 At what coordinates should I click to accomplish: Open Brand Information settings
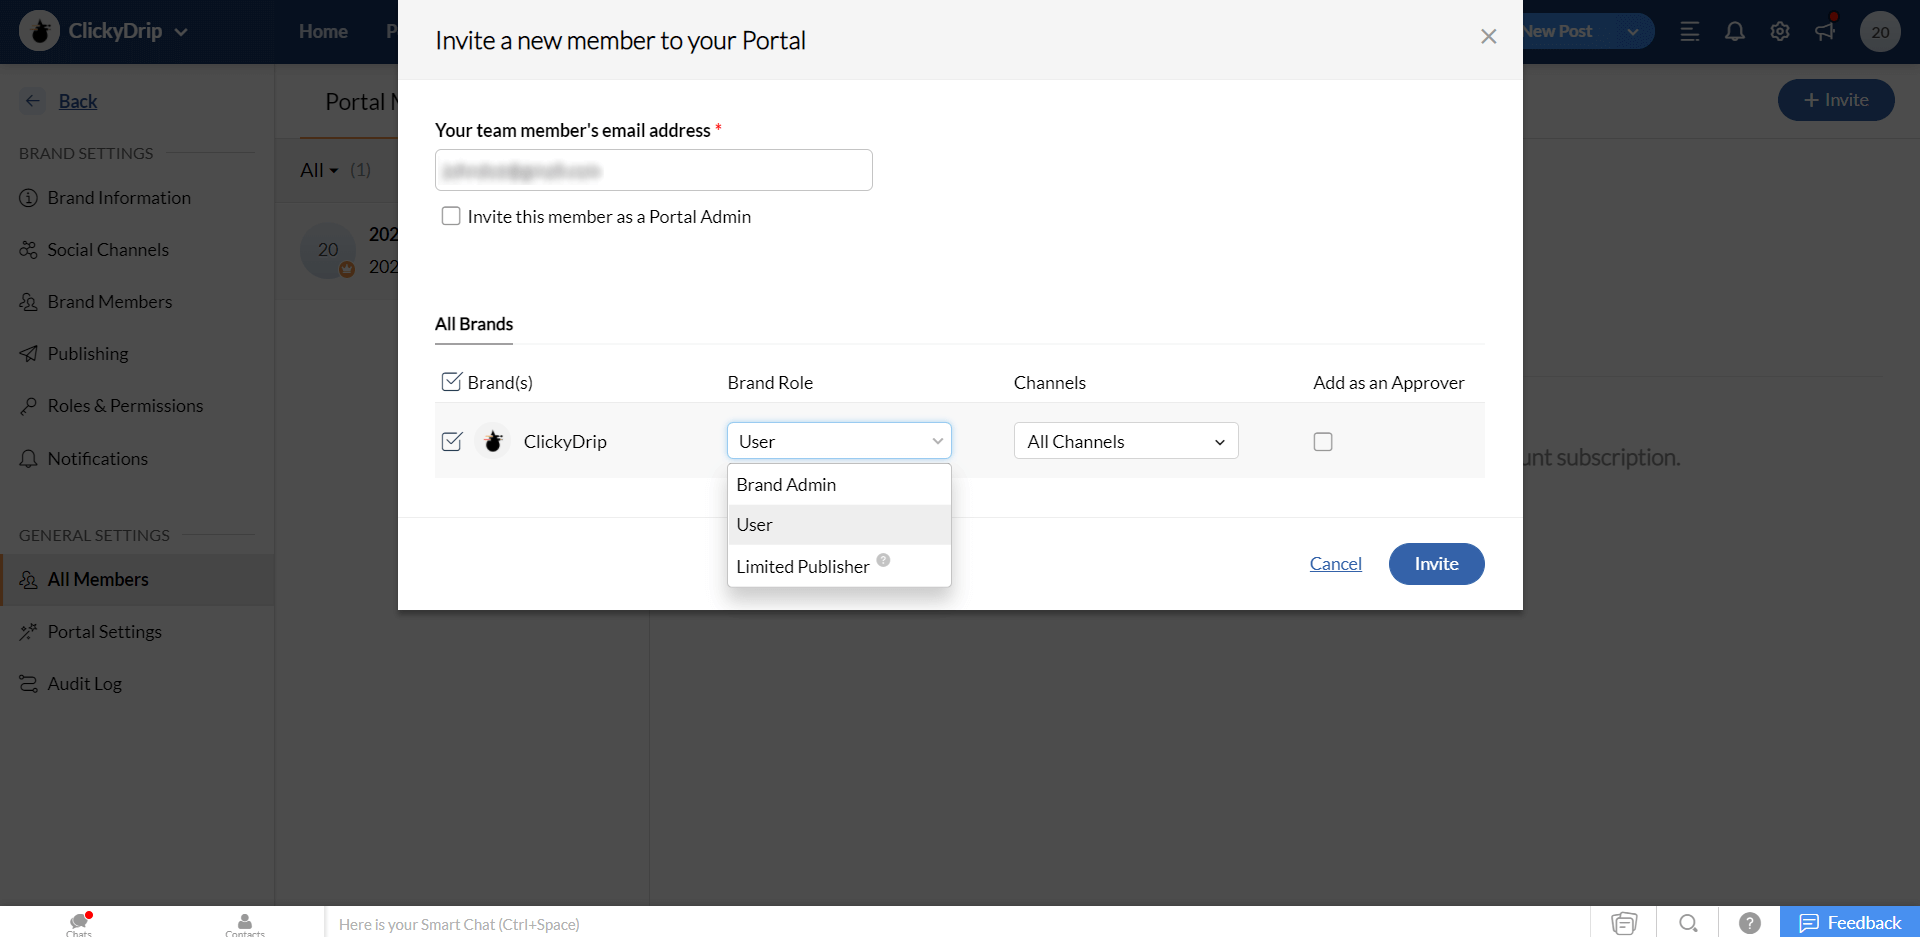pos(119,198)
